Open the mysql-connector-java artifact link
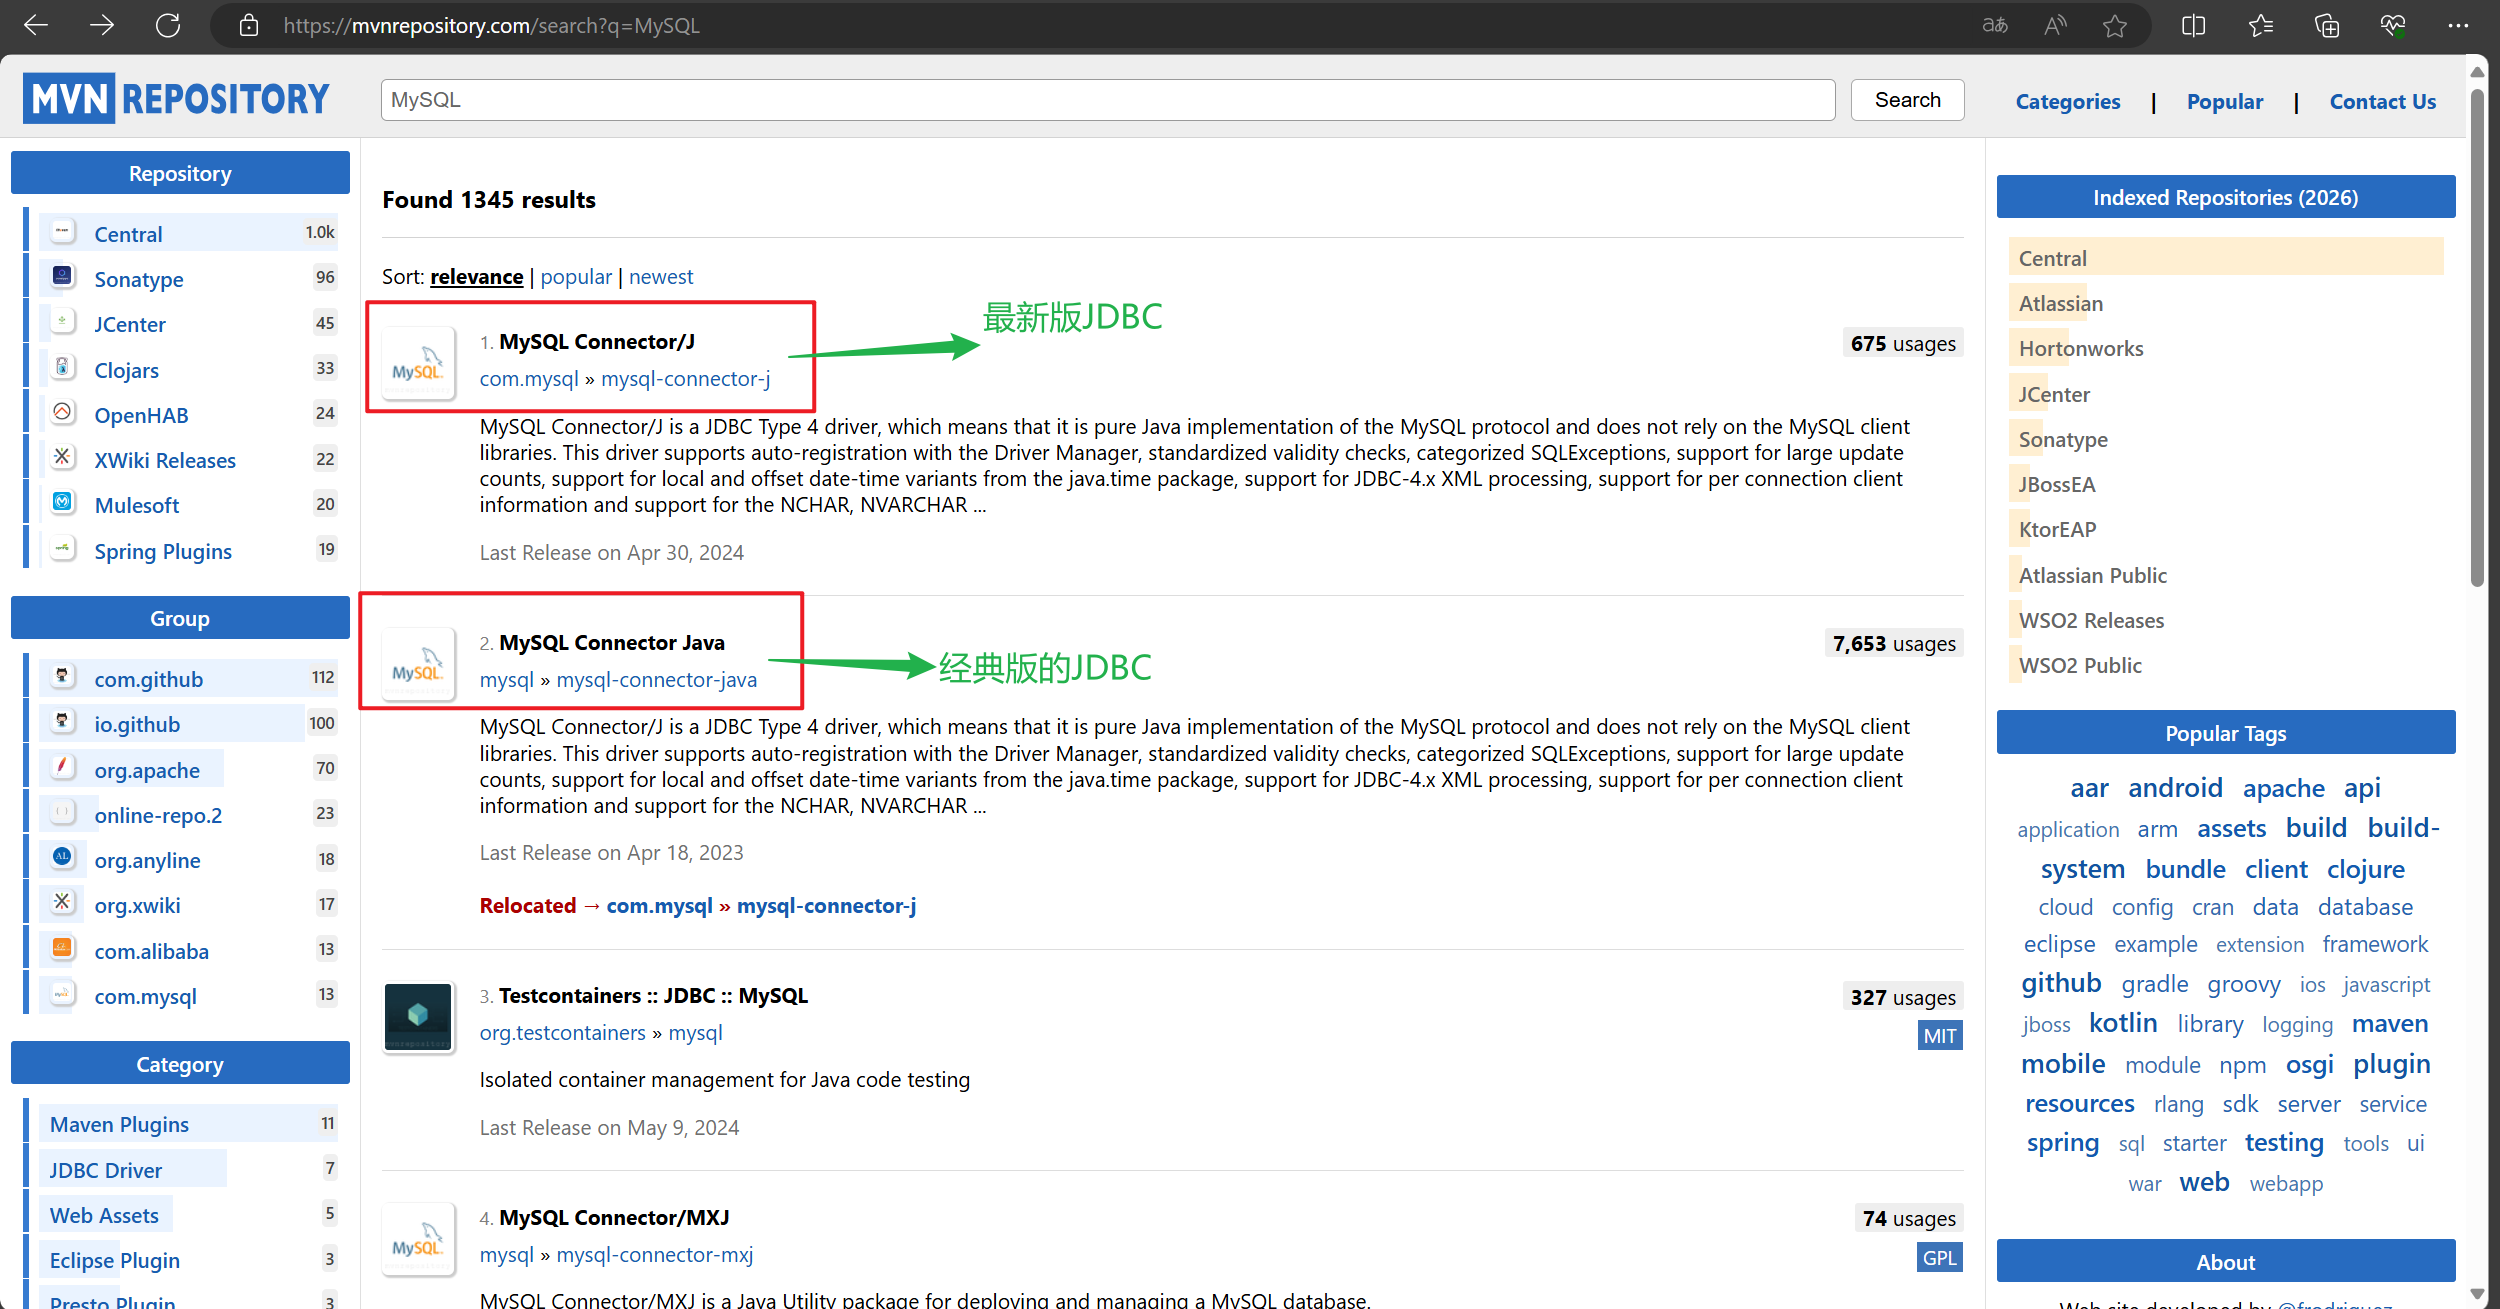The height and width of the screenshot is (1309, 2500). coord(657,680)
